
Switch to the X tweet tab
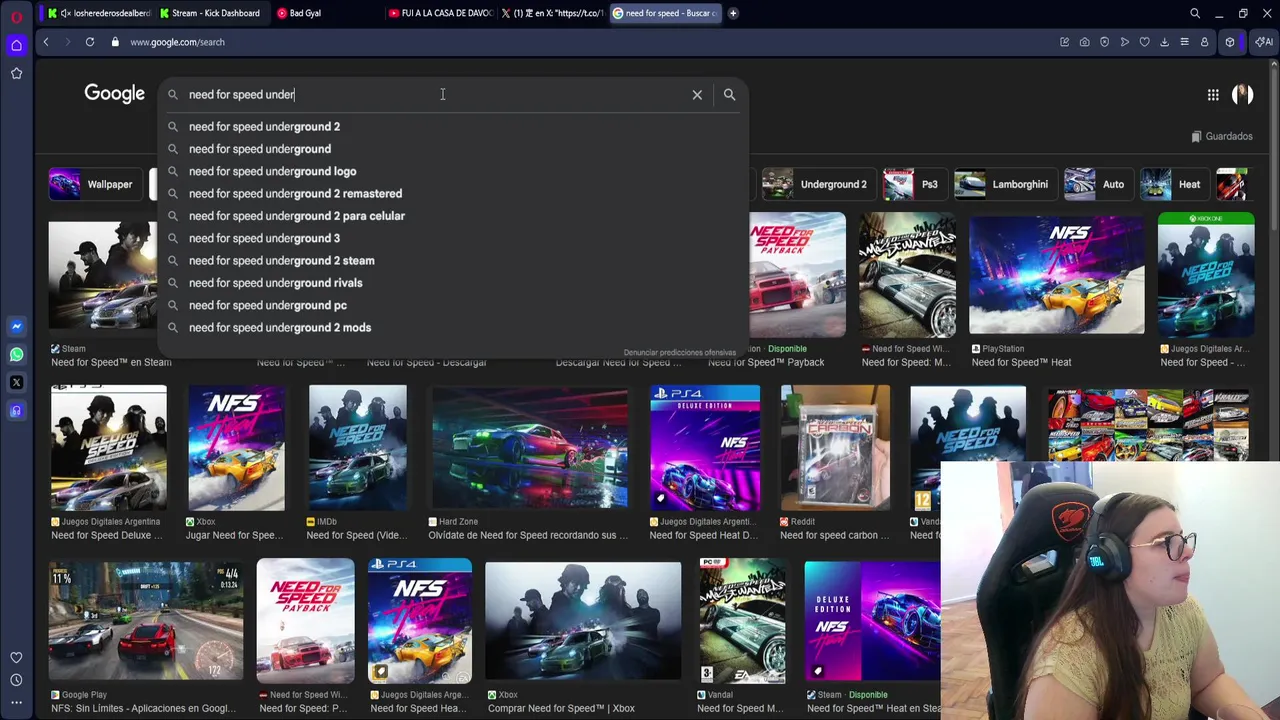pos(552,13)
